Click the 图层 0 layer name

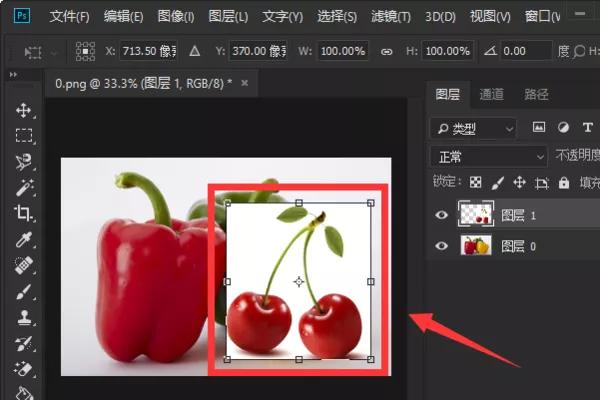tap(518, 247)
